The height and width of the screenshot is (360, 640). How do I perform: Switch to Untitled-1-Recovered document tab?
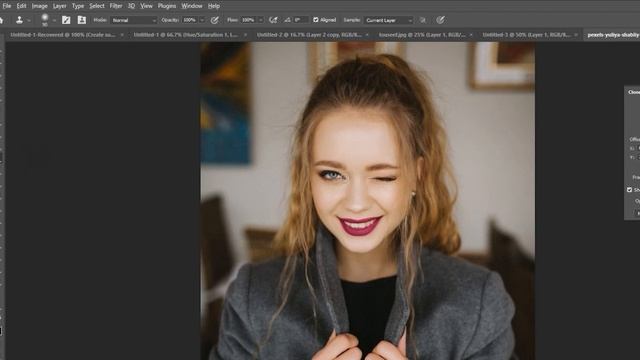(62, 35)
